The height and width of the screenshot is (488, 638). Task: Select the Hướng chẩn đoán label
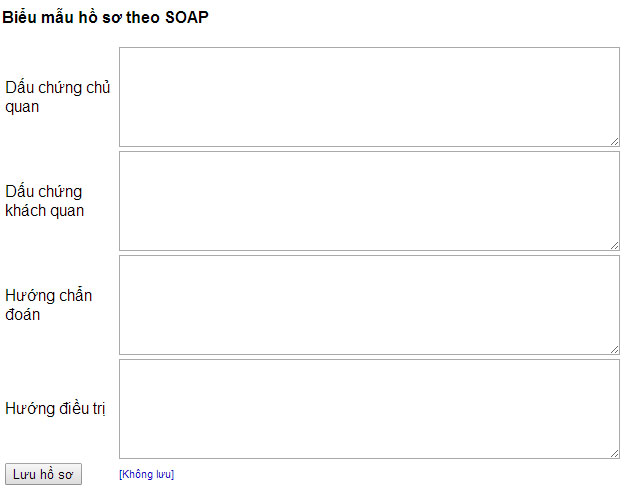[x=48, y=305]
